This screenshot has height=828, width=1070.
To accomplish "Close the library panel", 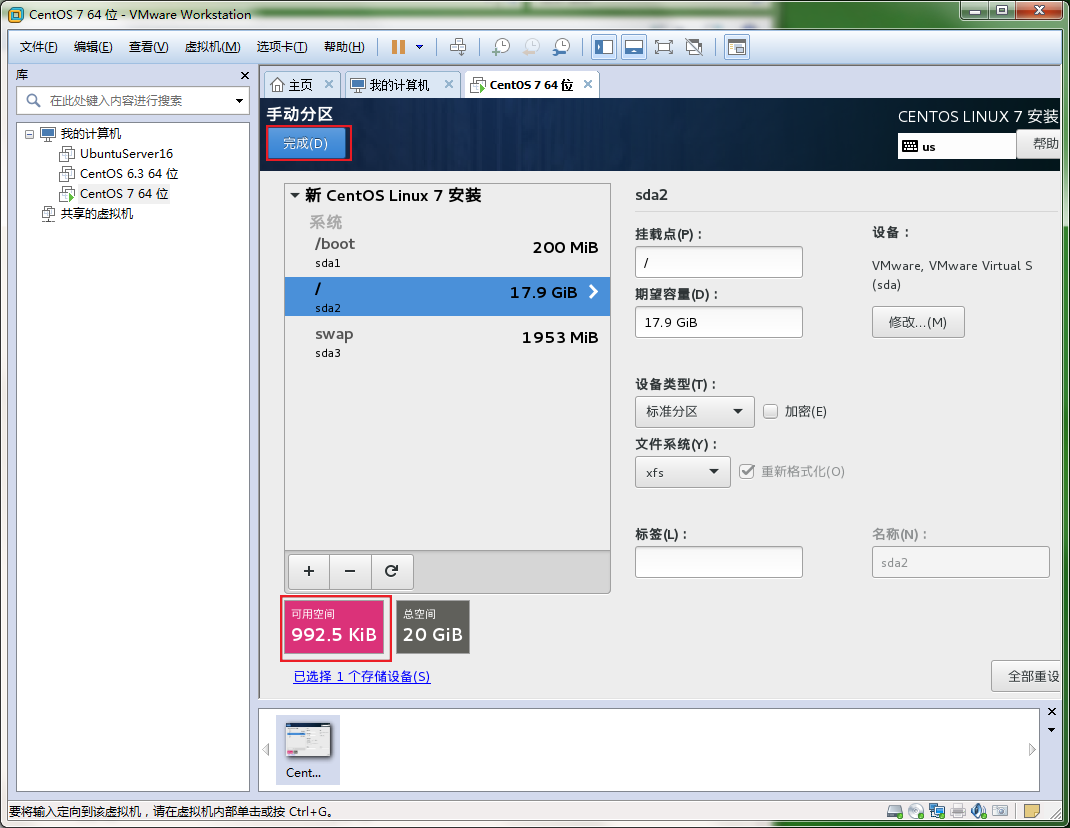I will point(244,75).
